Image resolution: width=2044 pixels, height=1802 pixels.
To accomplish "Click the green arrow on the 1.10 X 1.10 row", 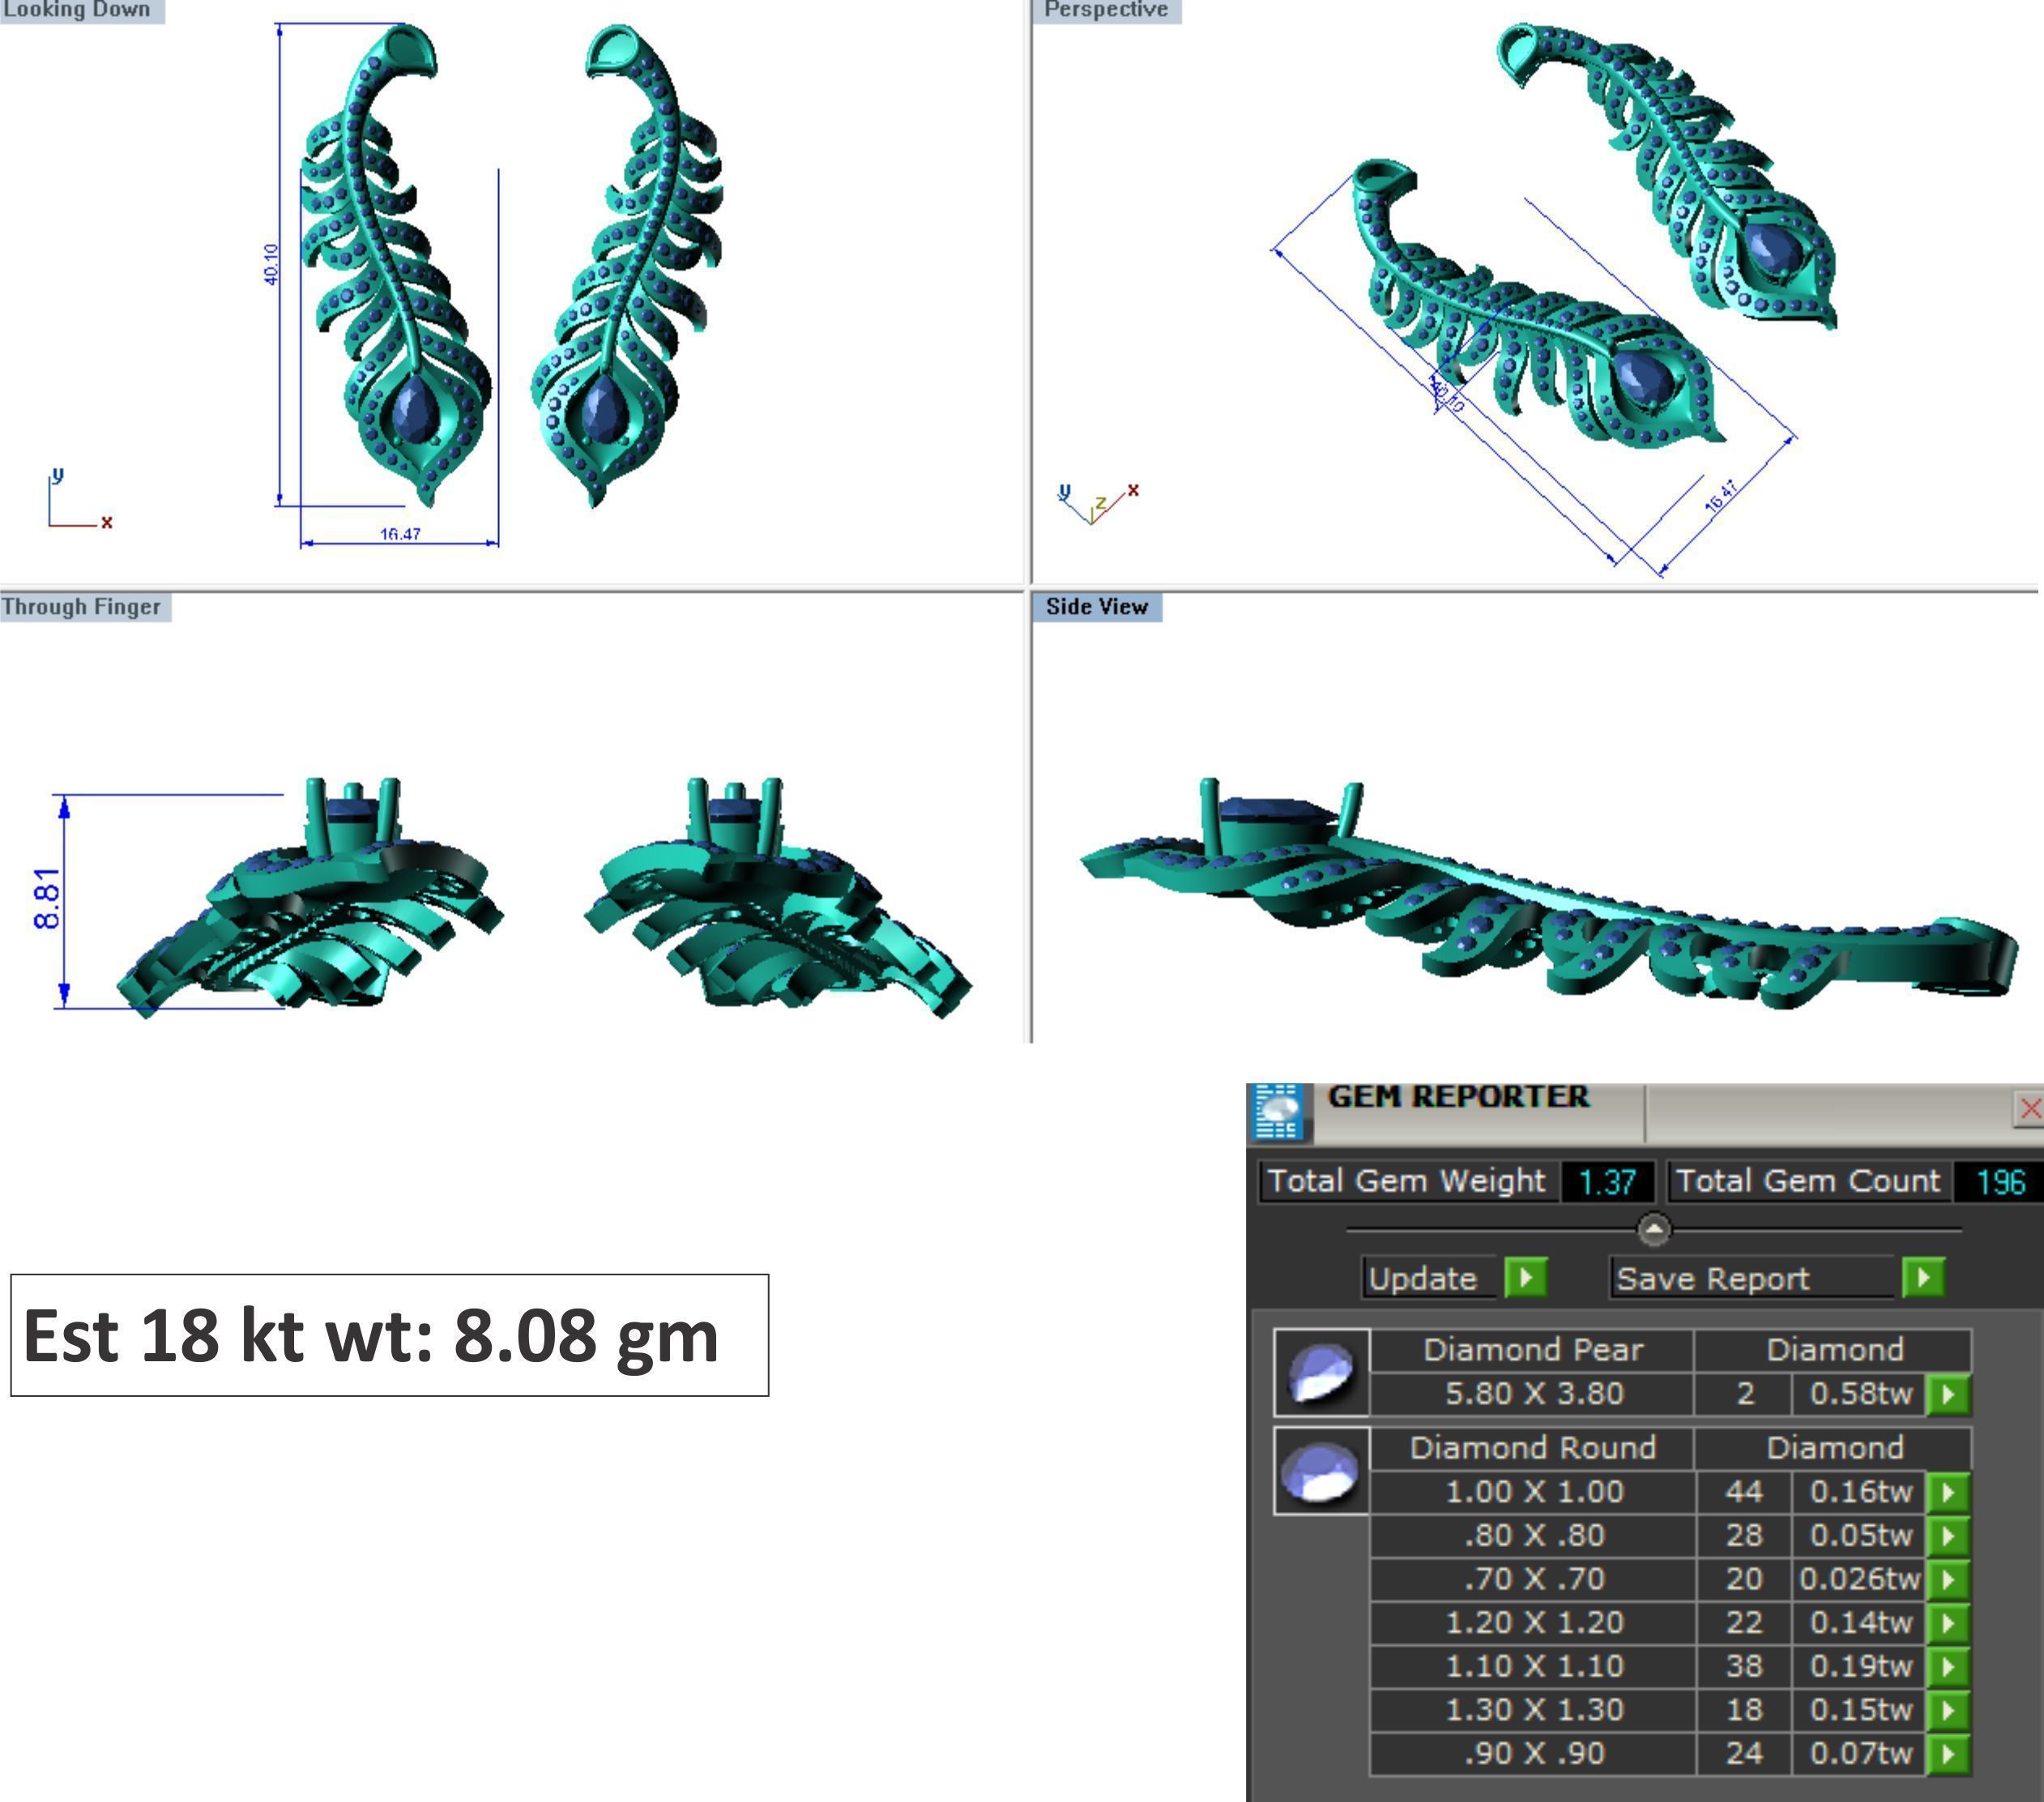I will pyautogui.click(x=1949, y=1666).
